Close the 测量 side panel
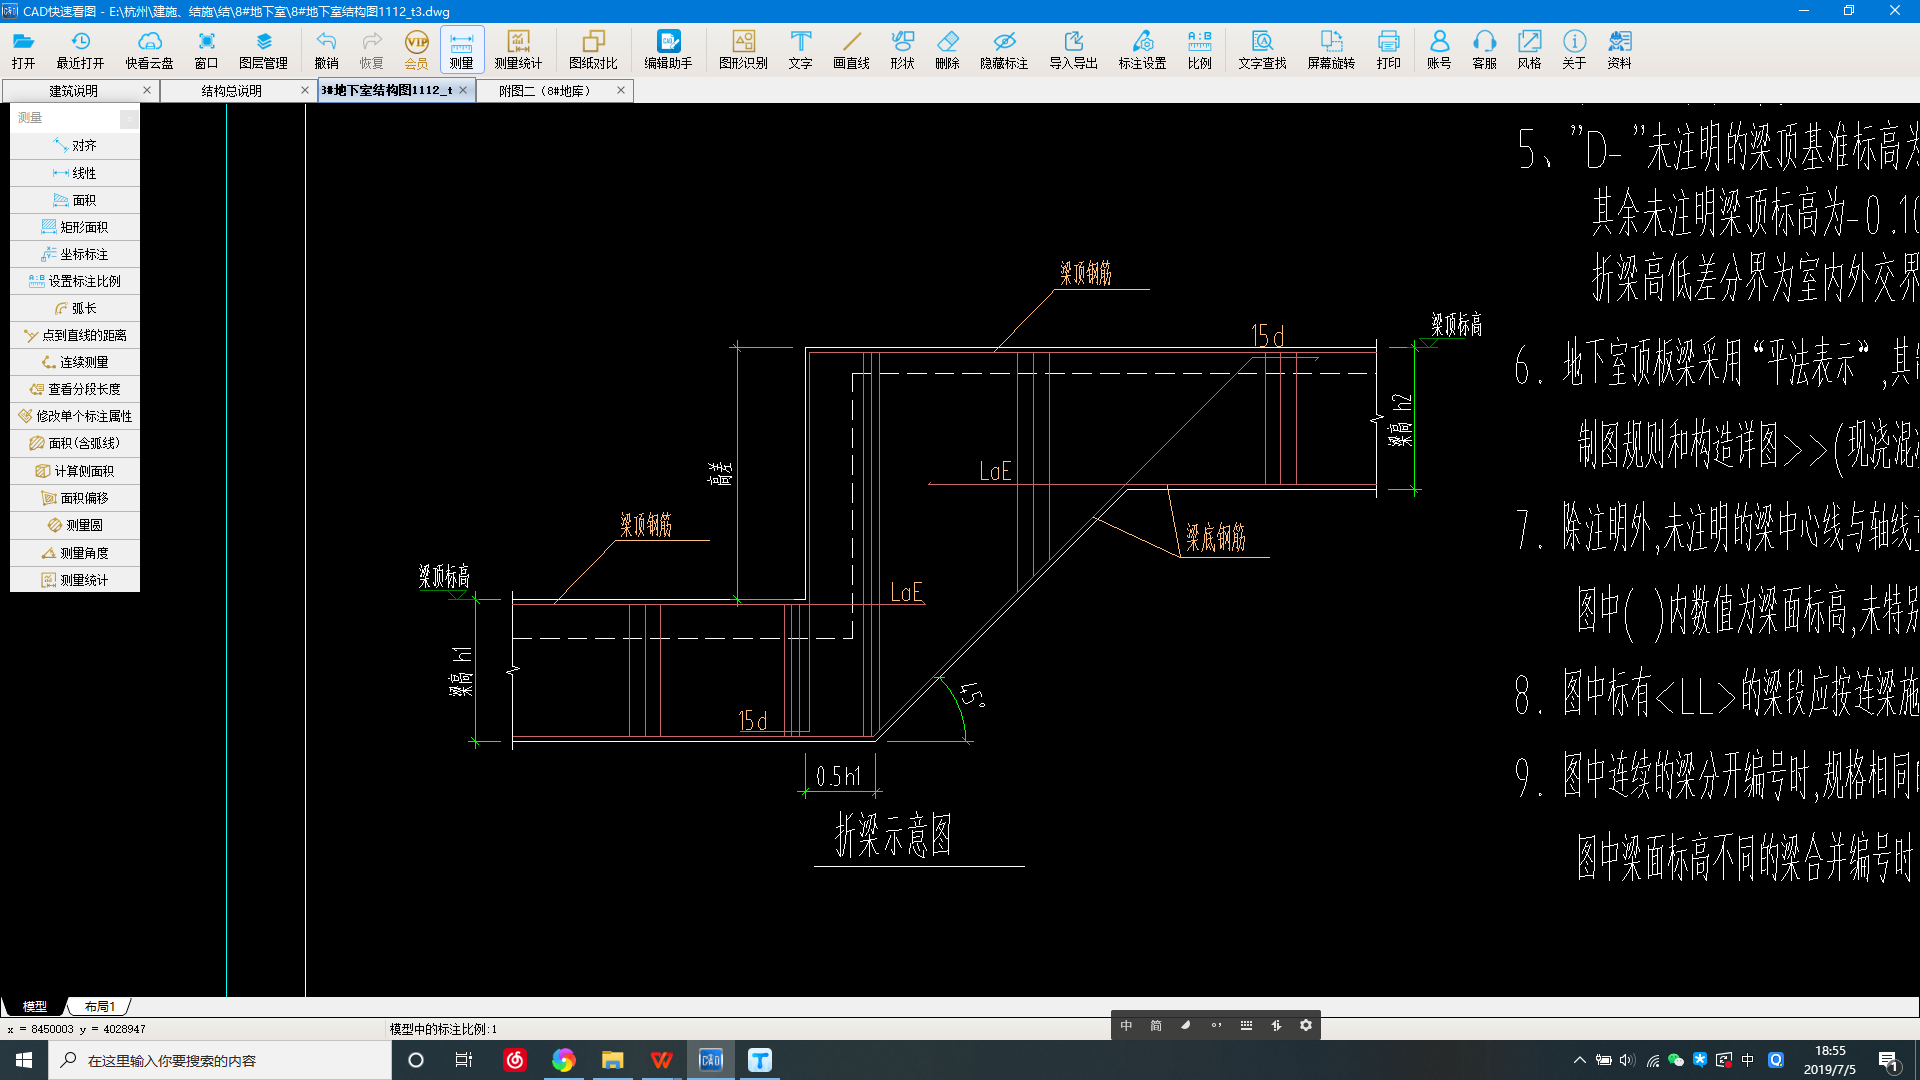1920x1080 pixels. click(x=129, y=119)
